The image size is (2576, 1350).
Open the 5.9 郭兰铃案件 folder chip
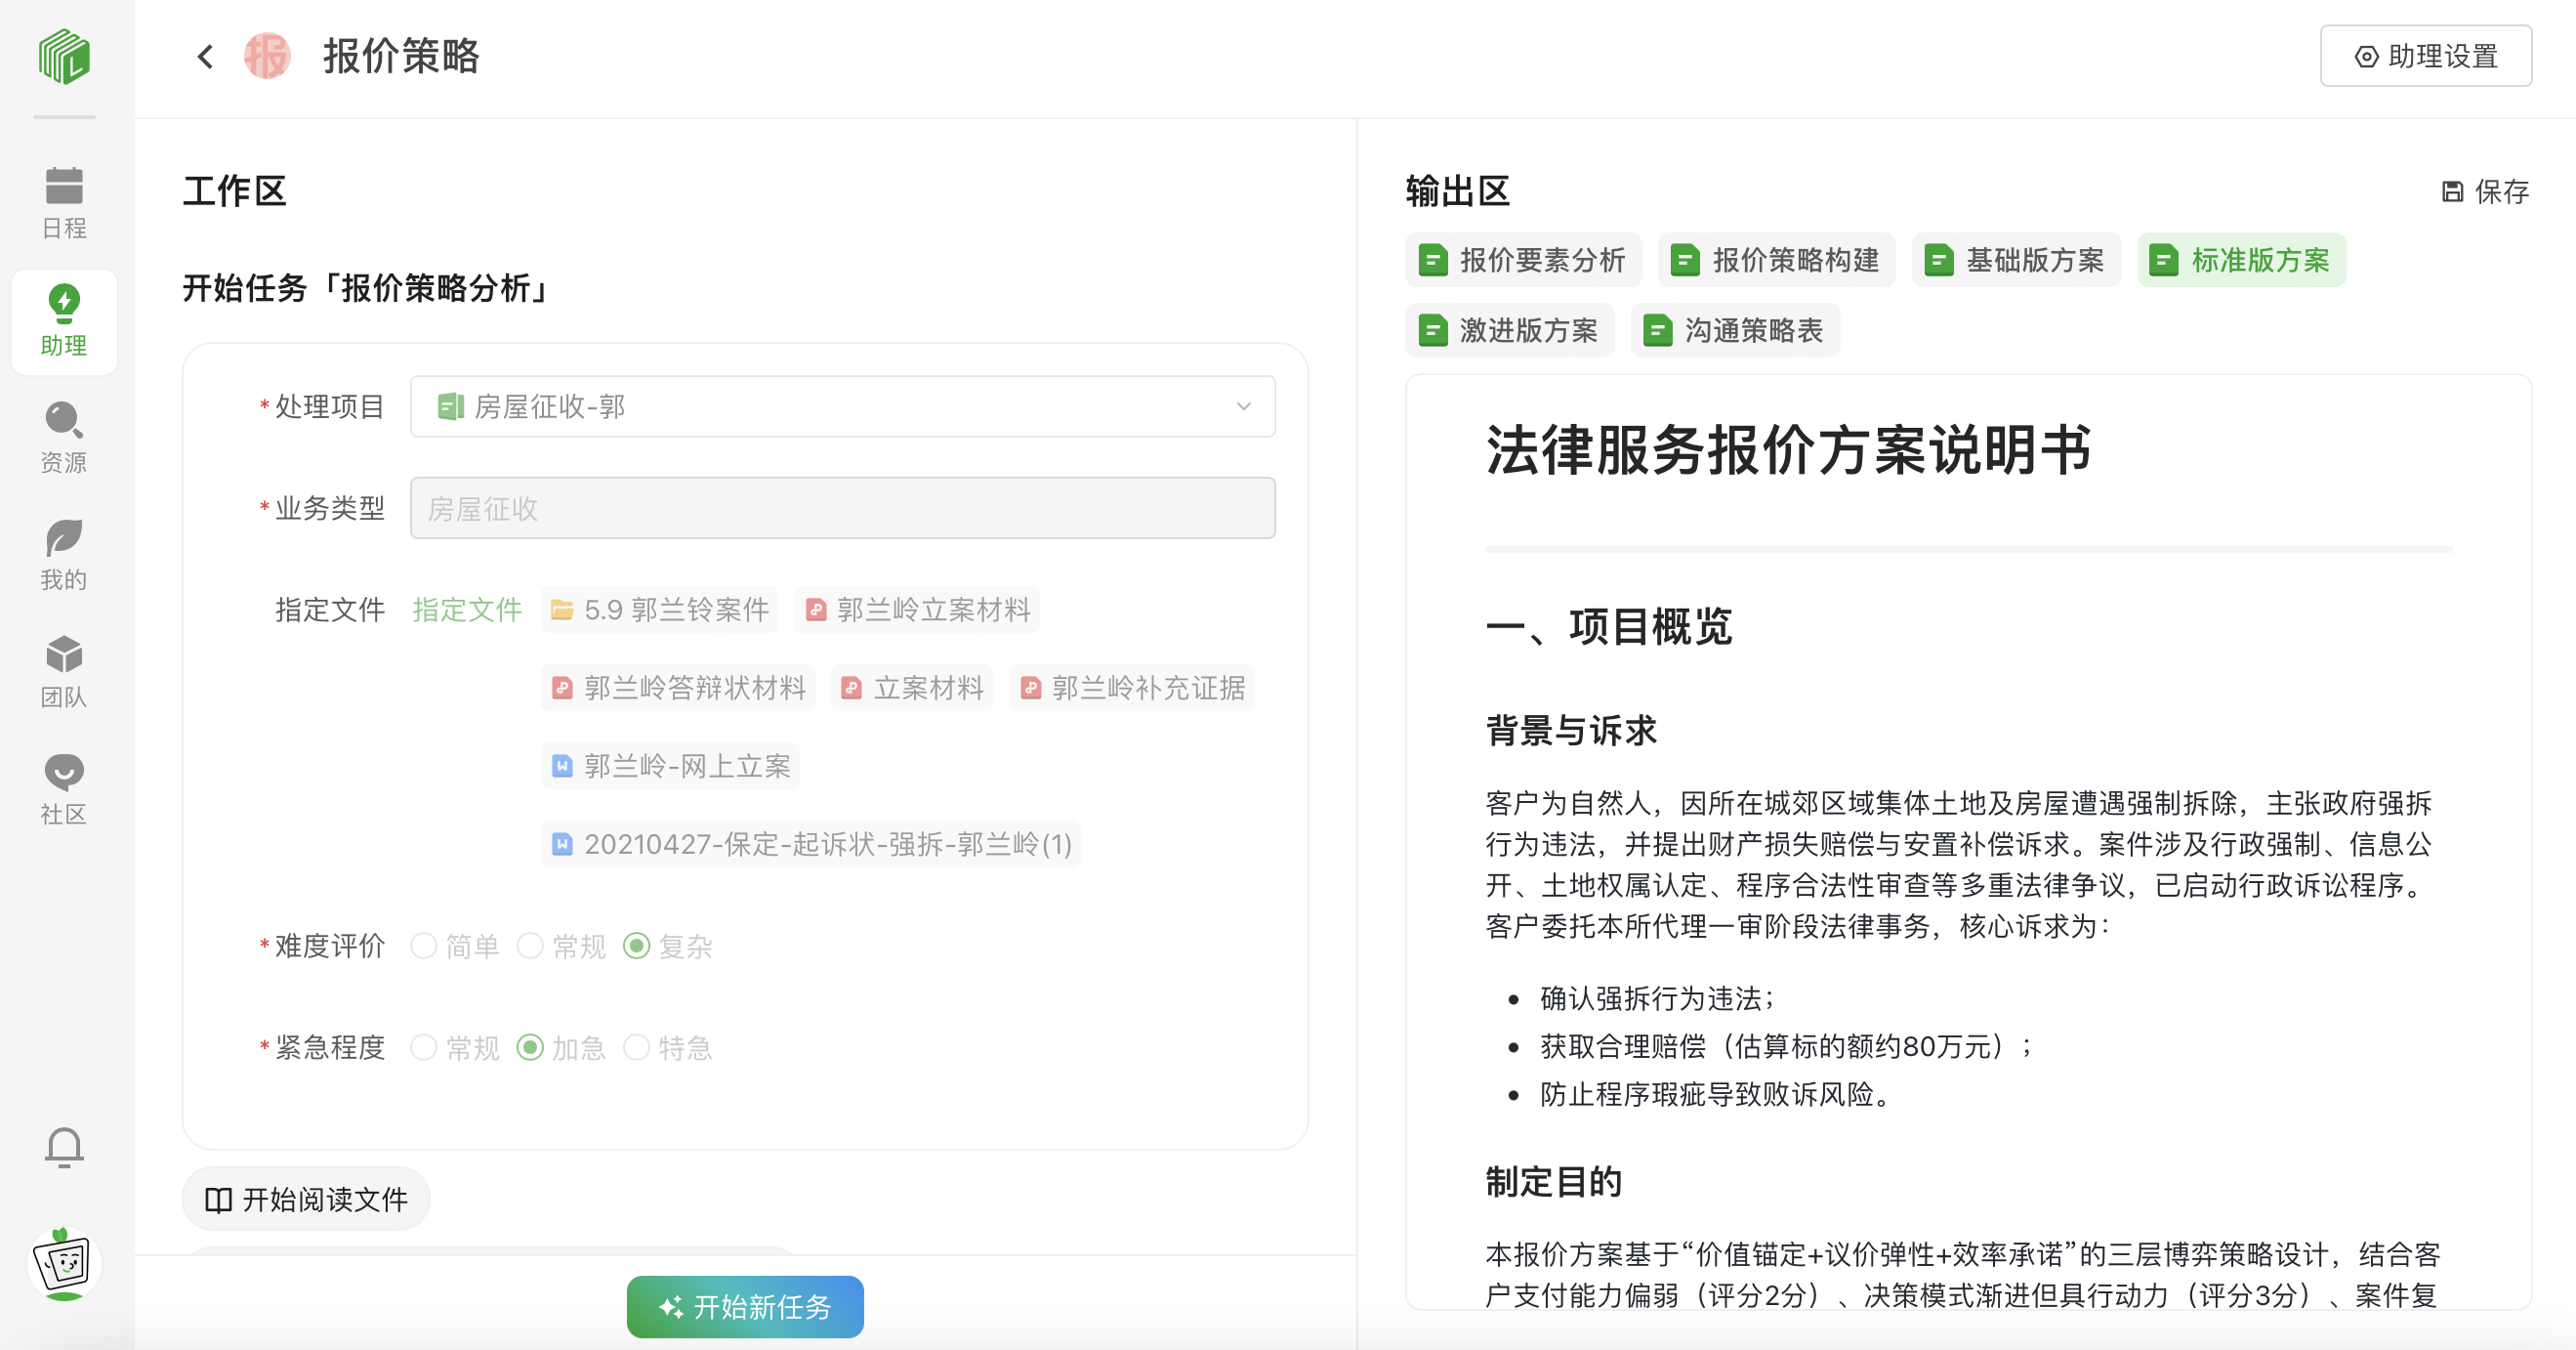pos(660,609)
